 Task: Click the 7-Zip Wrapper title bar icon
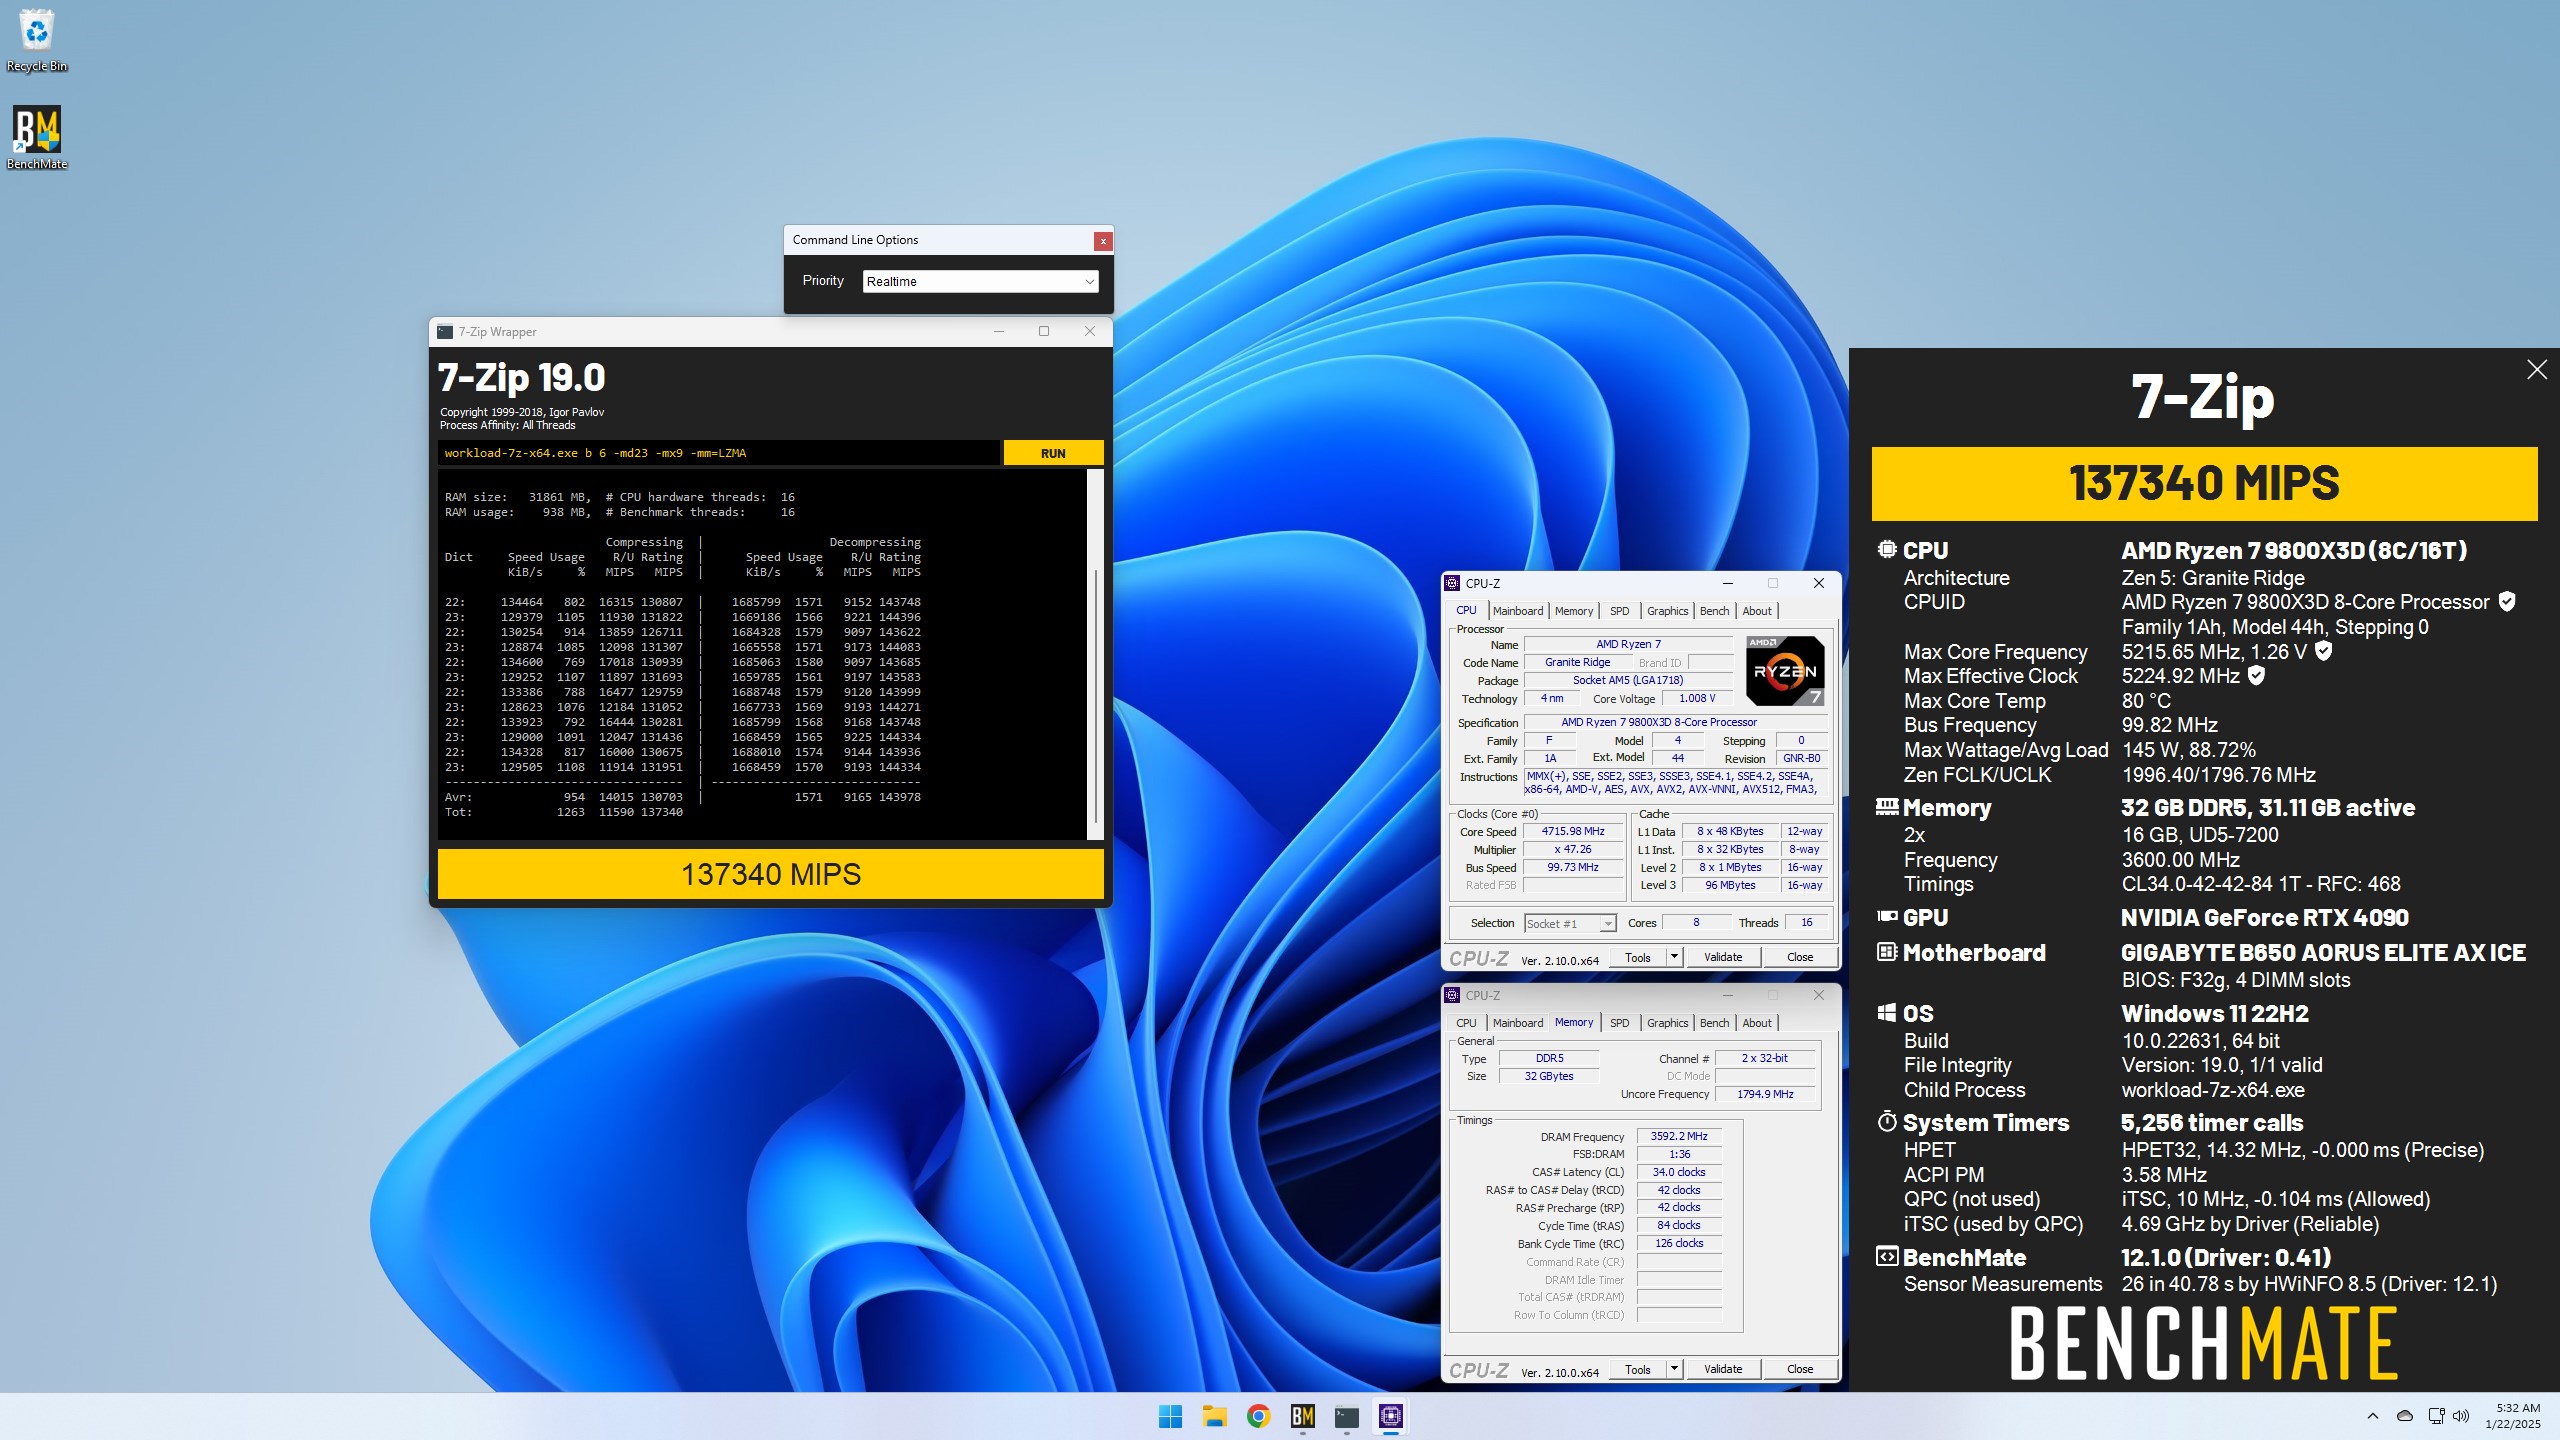[445, 332]
